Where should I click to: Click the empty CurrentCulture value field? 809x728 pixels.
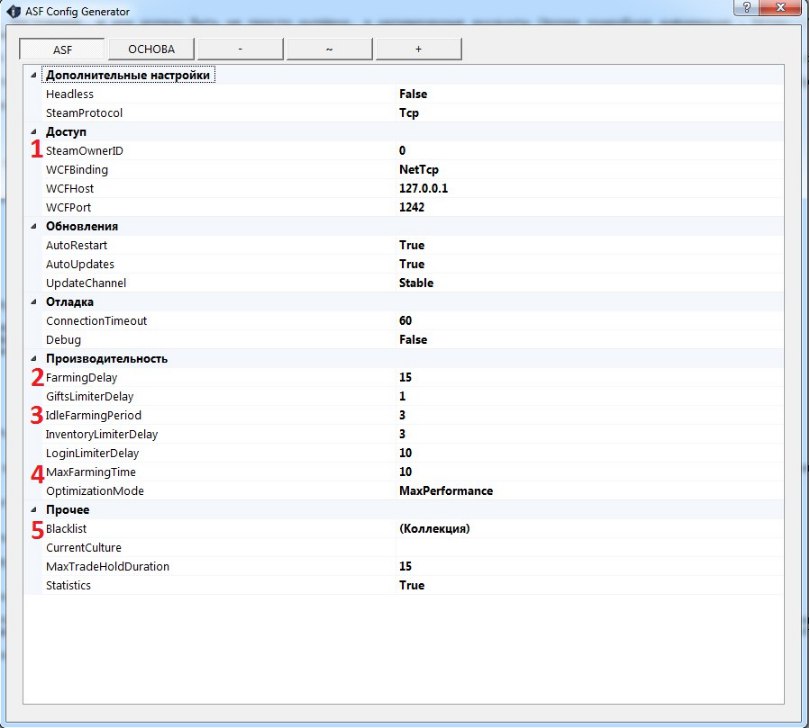pyautogui.click(x=590, y=547)
